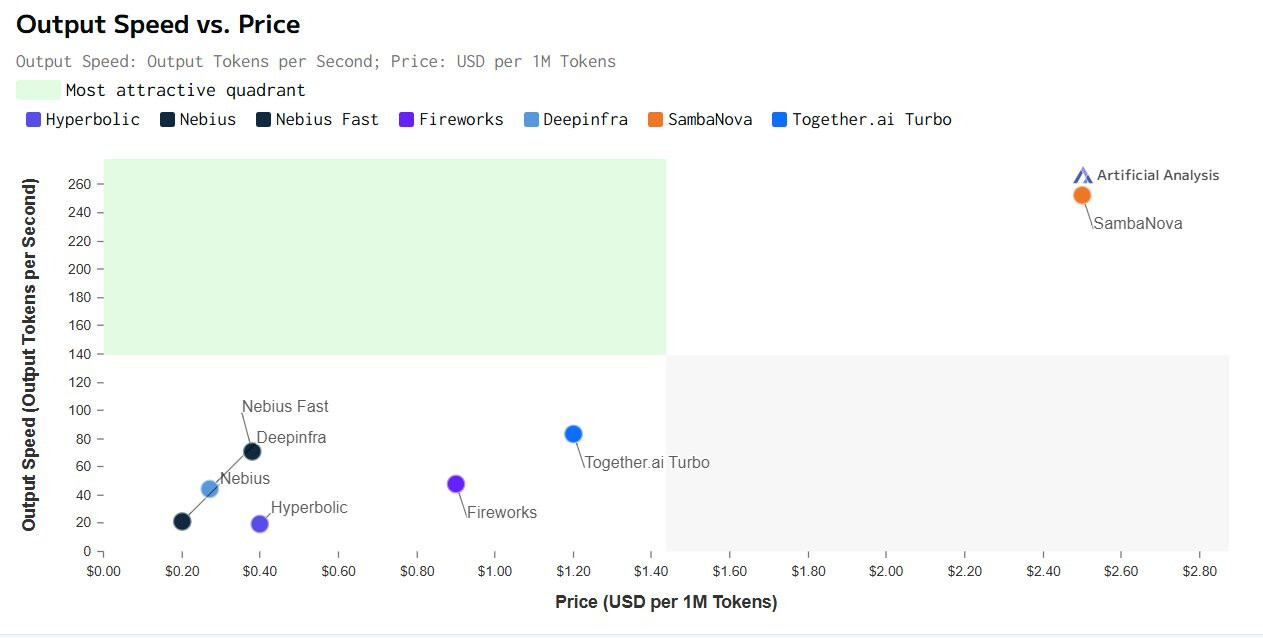The width and height of the screenshot is (1263, 638).
Task: Click the Hyperbolic data point on chart
Action: click(260, 524)
